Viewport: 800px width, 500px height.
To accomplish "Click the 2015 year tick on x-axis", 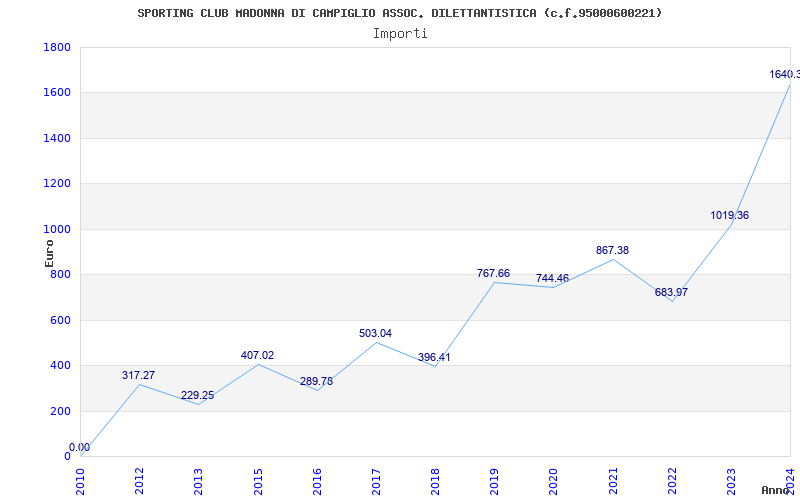I will point(258,477).
